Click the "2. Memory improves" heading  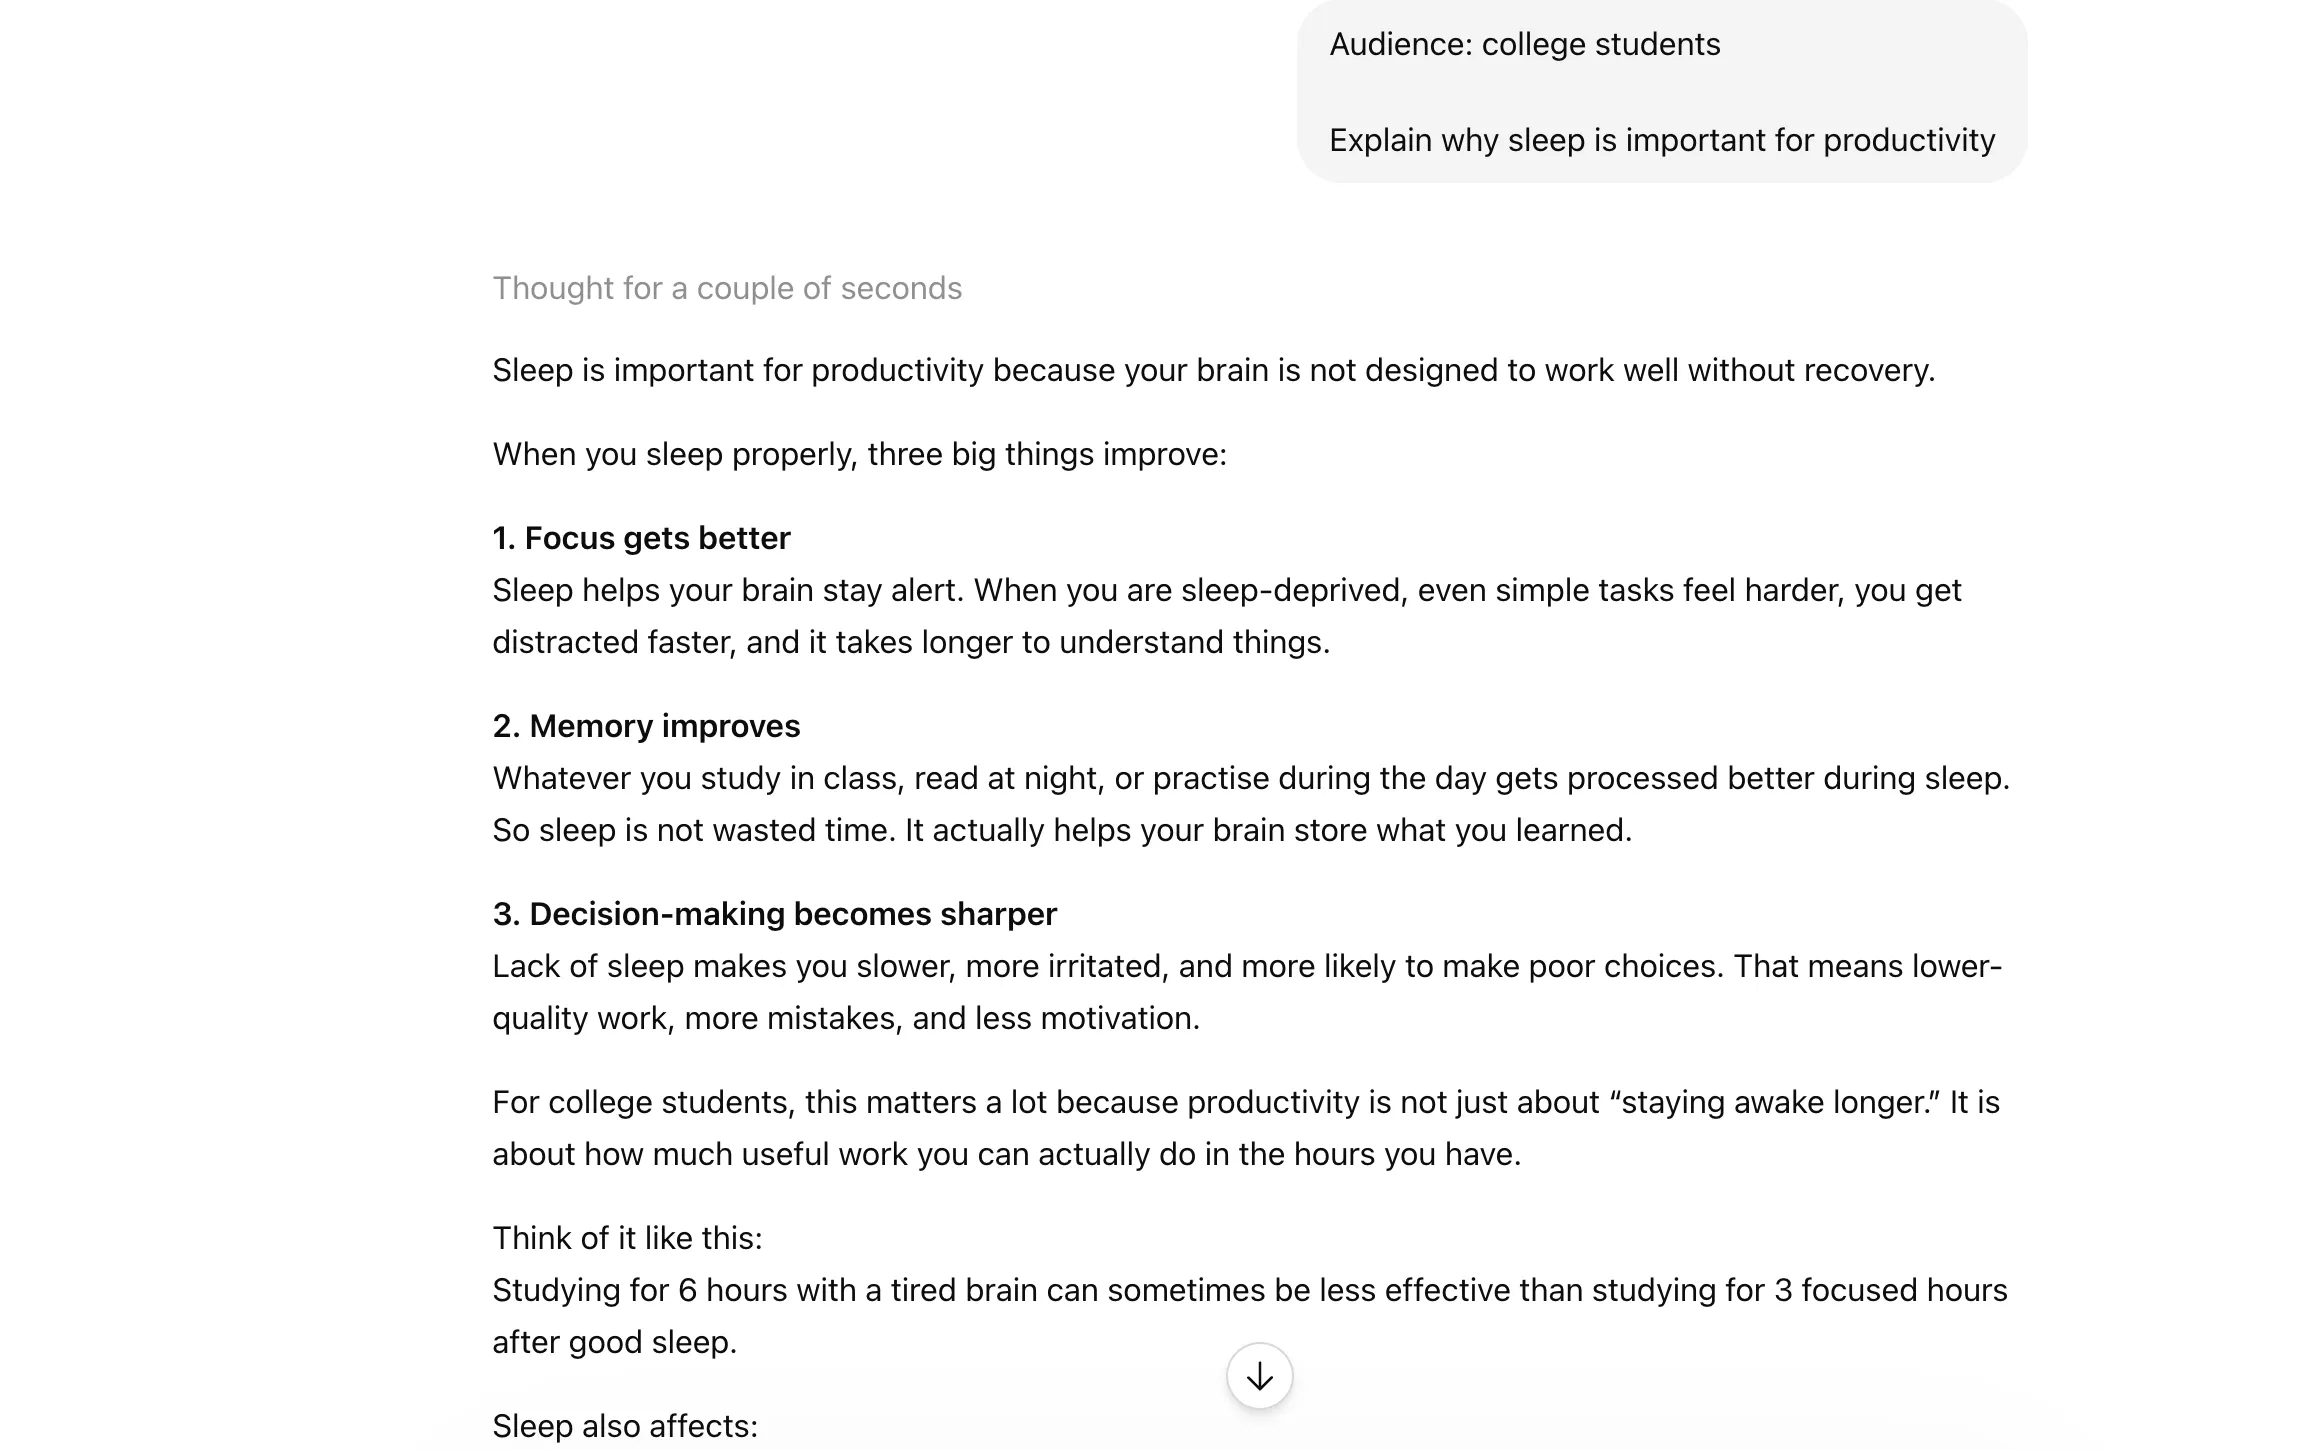click(646, 726)
